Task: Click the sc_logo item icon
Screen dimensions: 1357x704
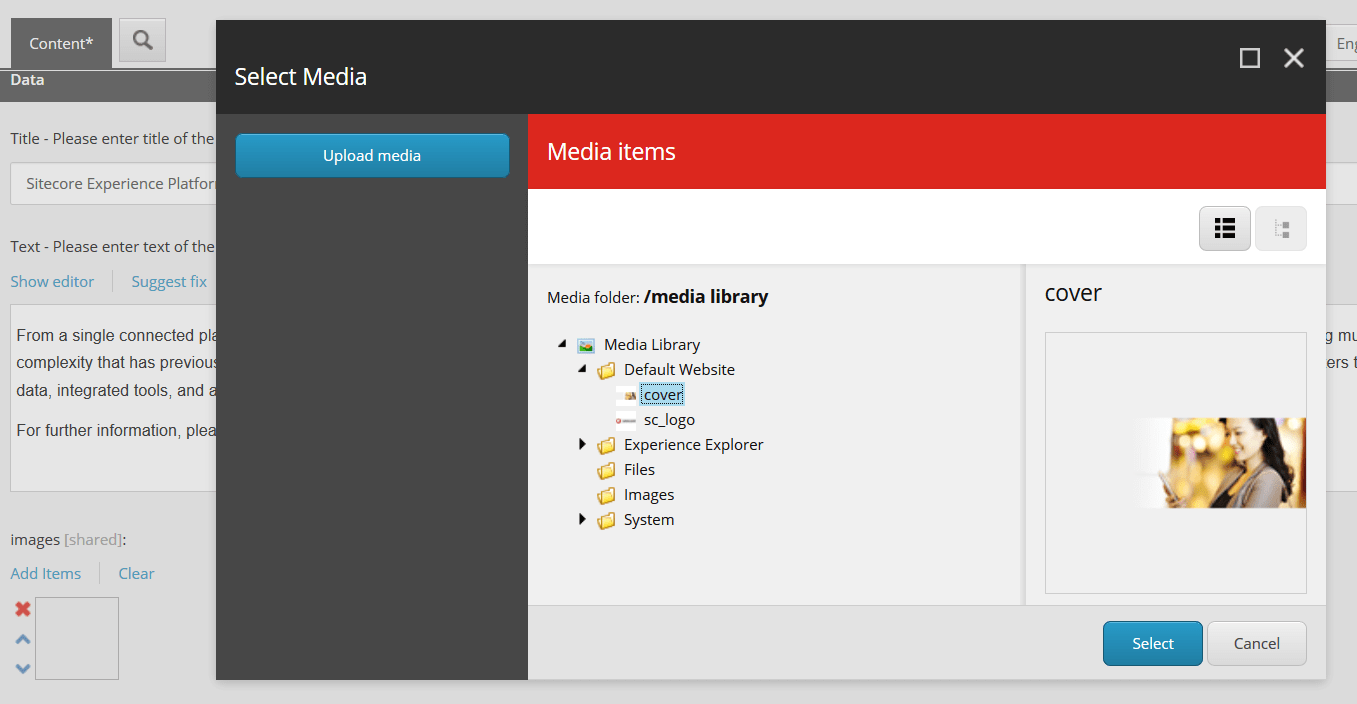Action: pos(625,419)
